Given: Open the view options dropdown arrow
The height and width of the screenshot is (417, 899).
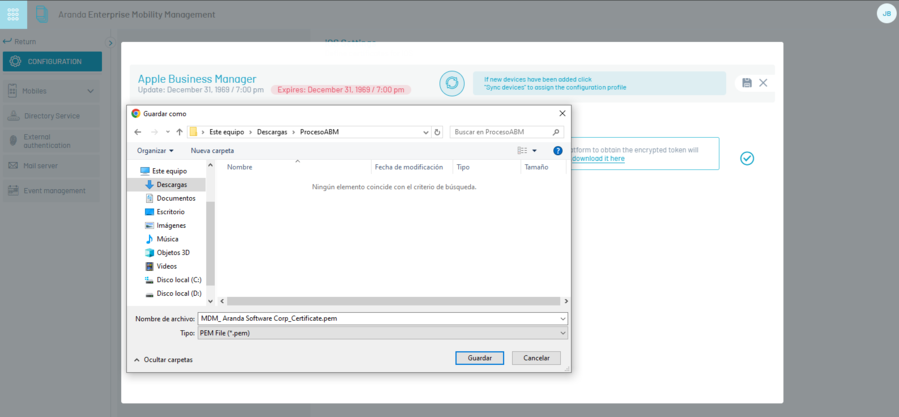Looking at the screenshot, I should point(535,150).
